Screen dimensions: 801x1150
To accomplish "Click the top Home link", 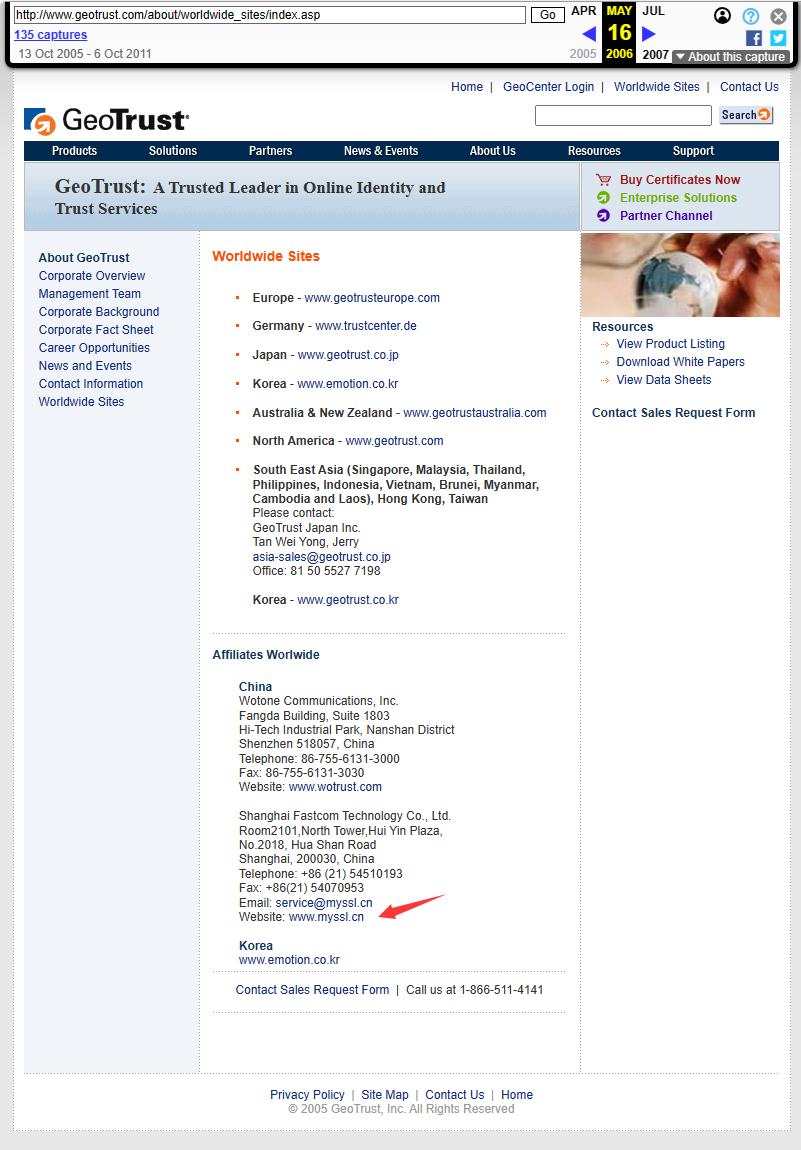I will 467,87.
